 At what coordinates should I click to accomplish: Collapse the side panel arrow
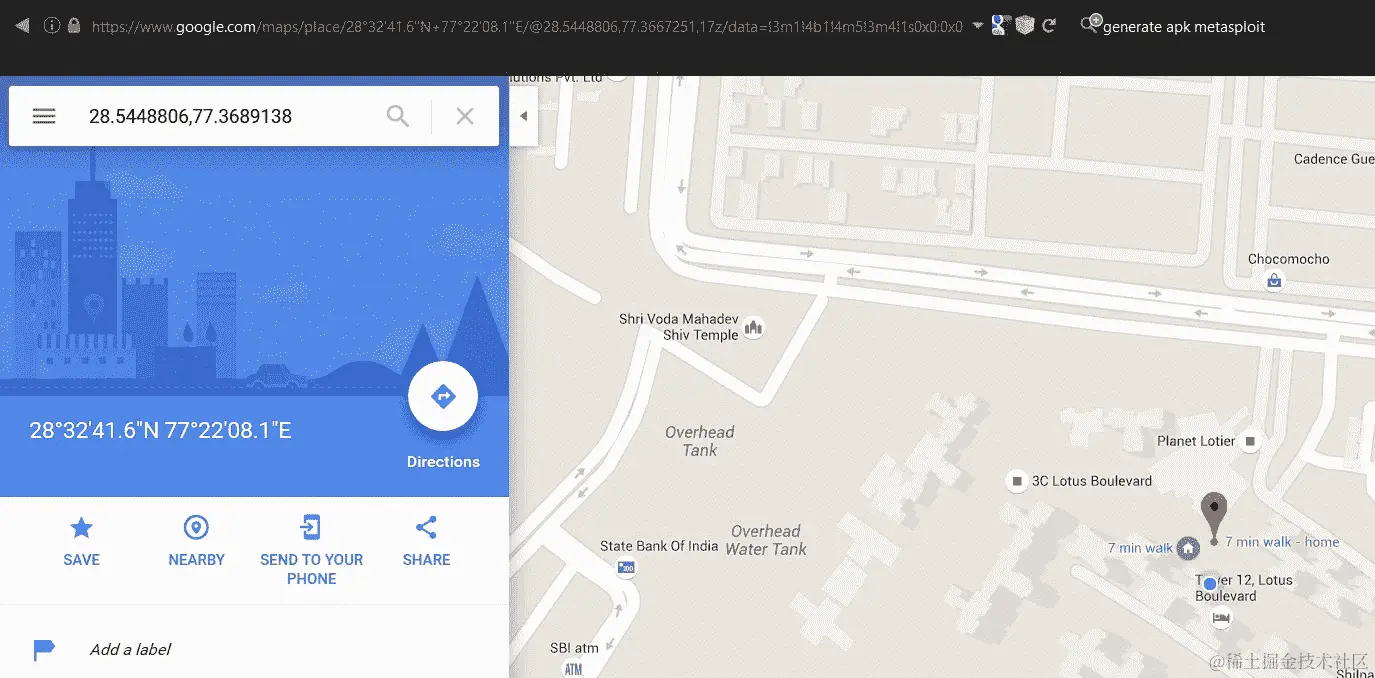[523, 116]
